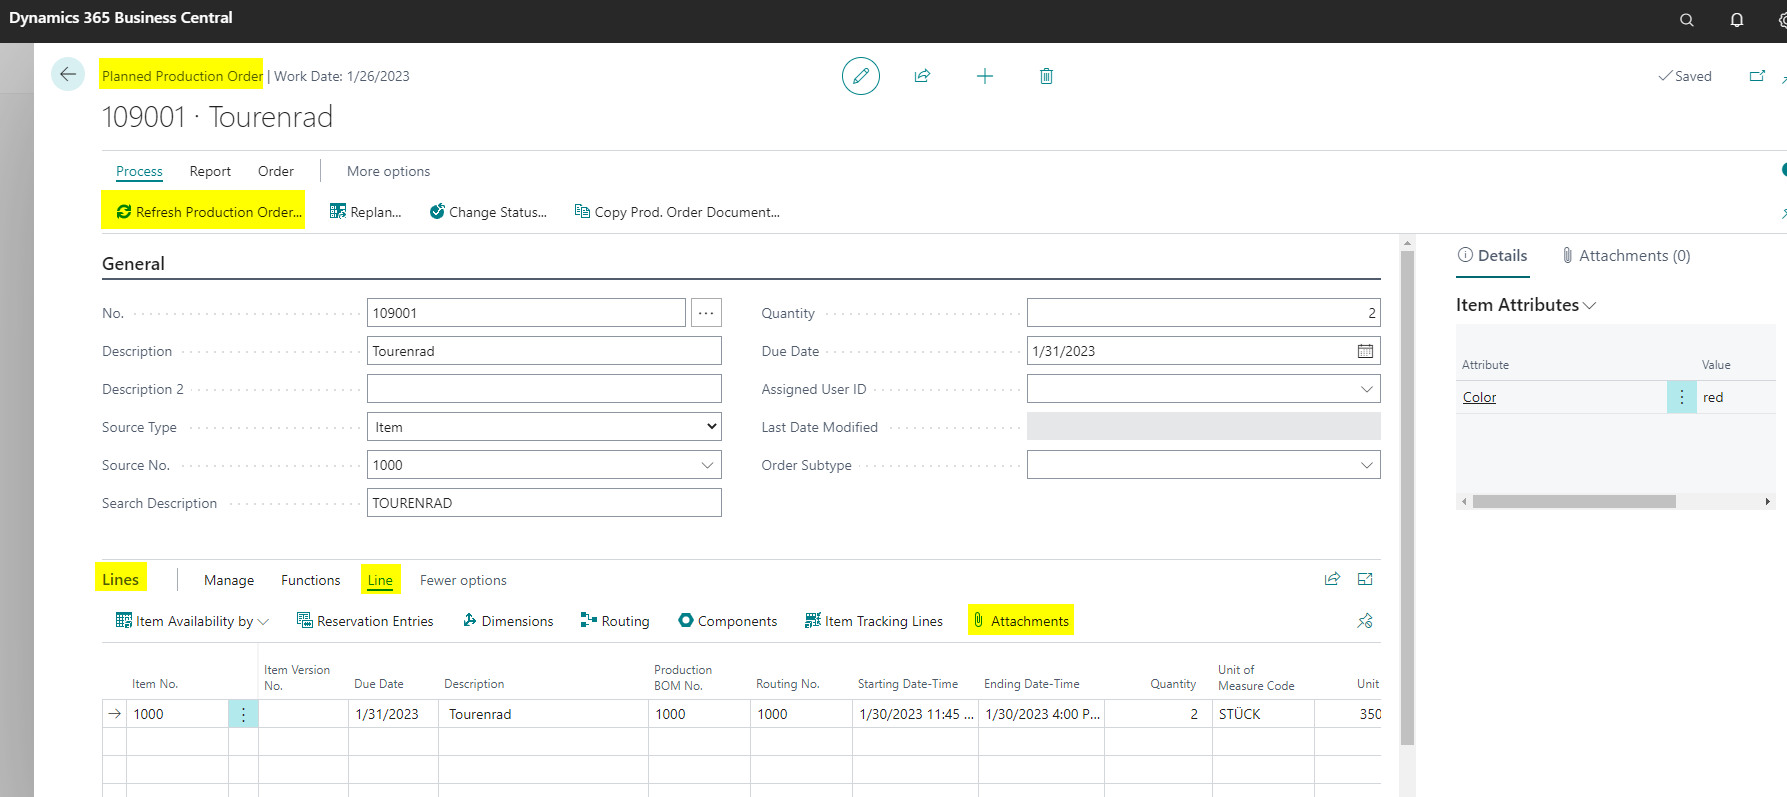
Task: Click into the Description field
Action: tap(544, 351)
